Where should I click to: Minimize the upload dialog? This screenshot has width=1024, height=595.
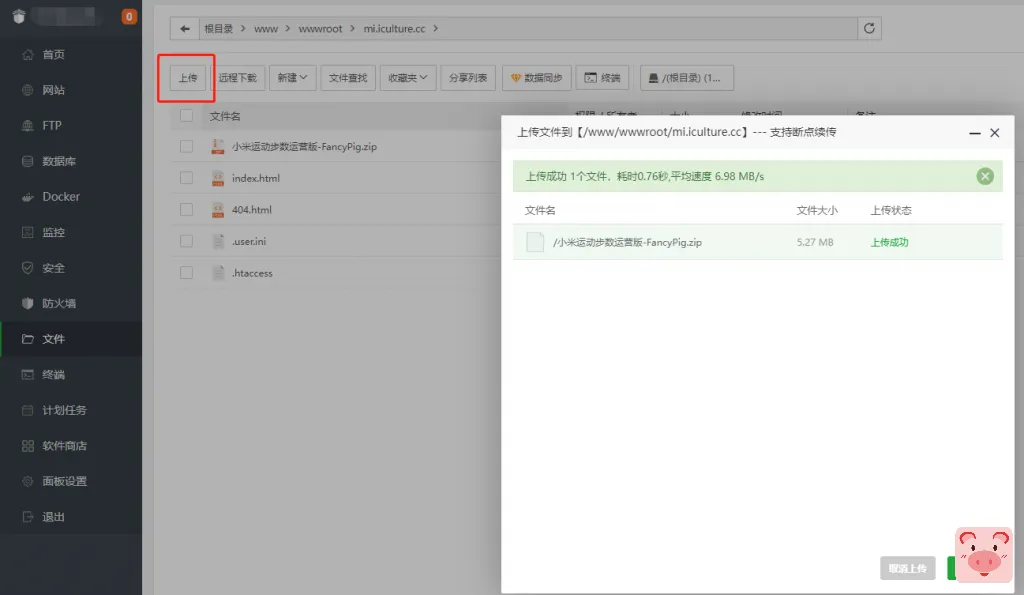pyautogui.click(x=974, y=133)
